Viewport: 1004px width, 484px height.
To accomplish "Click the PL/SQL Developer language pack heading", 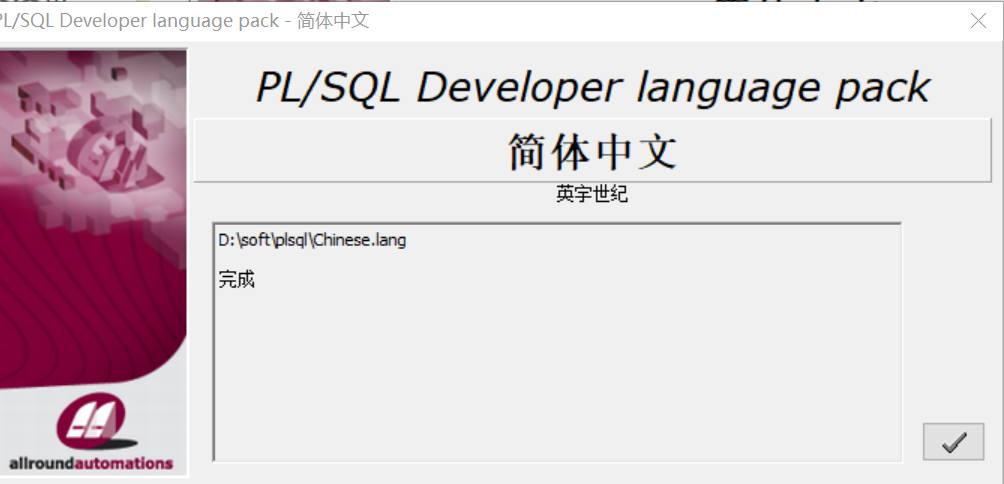I will (x=592, y=87).
